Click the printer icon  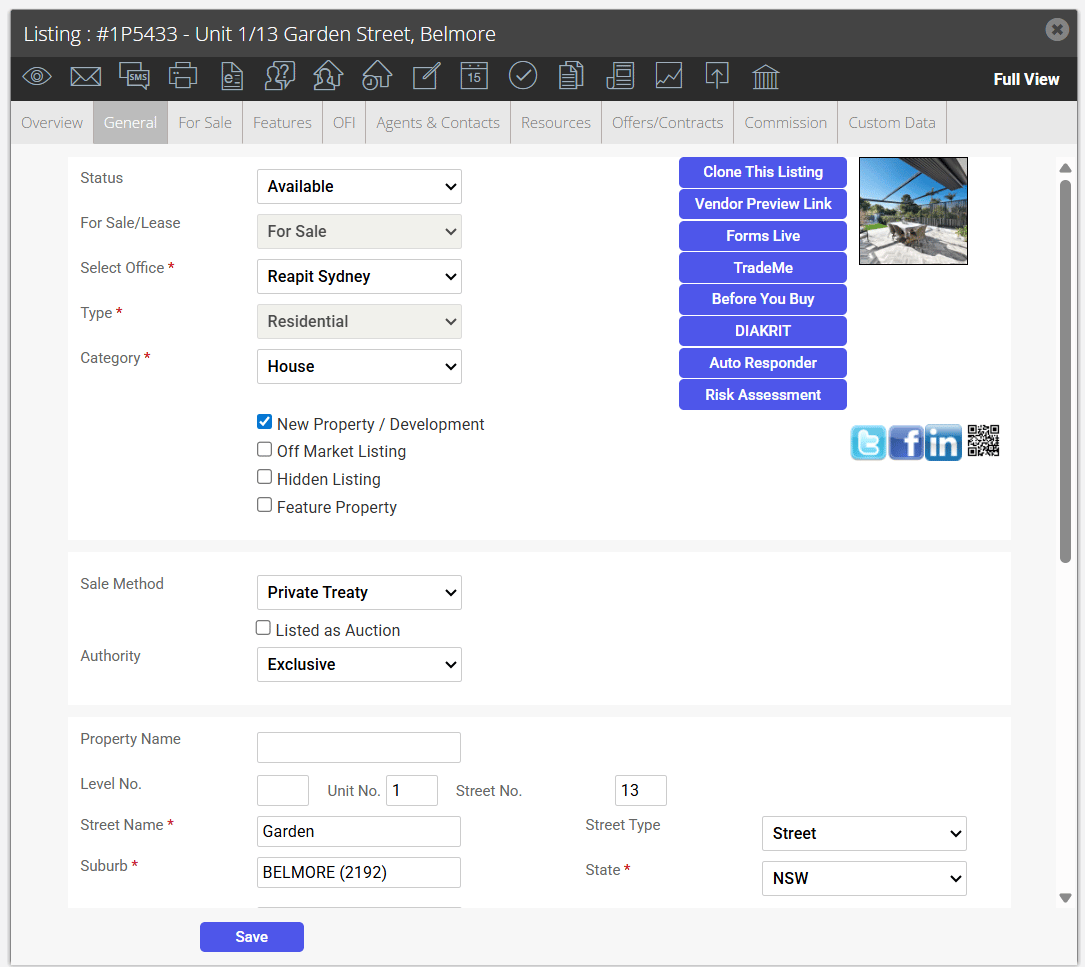point(183,76)
